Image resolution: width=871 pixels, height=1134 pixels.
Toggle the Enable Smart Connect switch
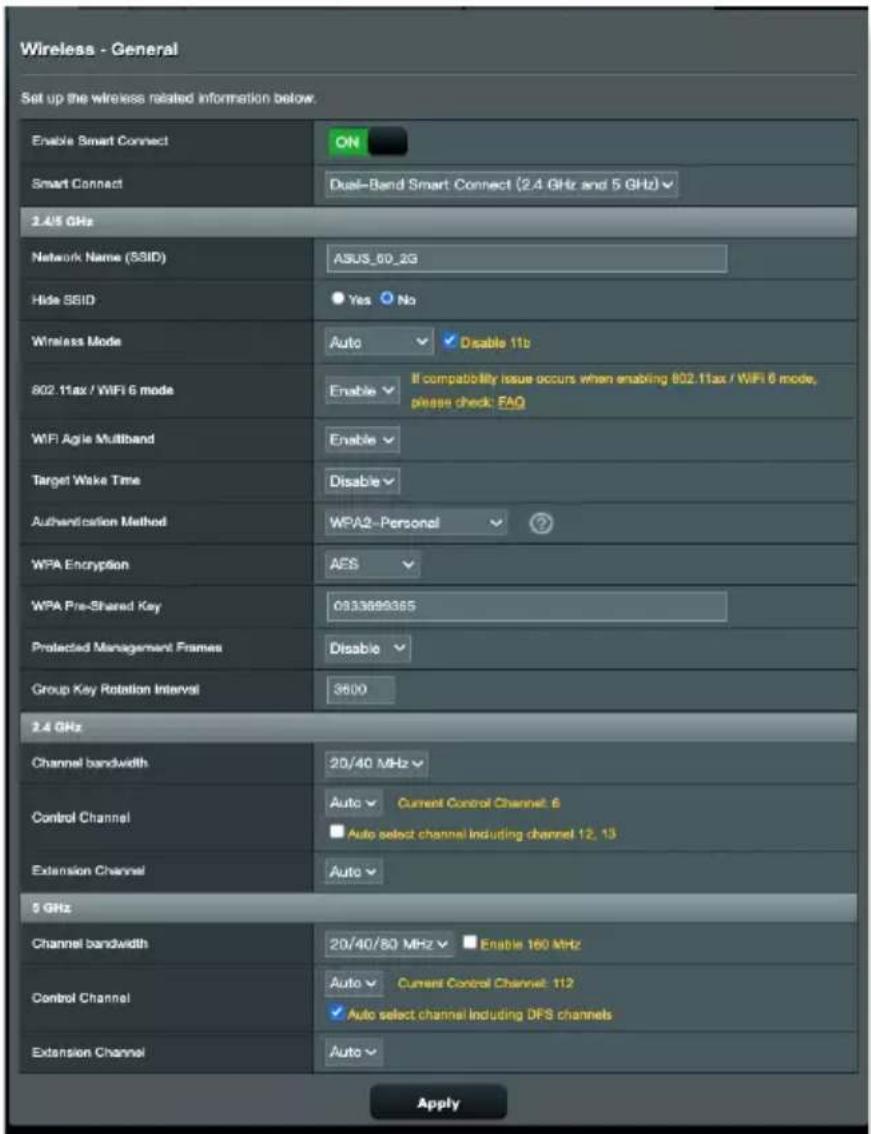[x=367, y=142]
